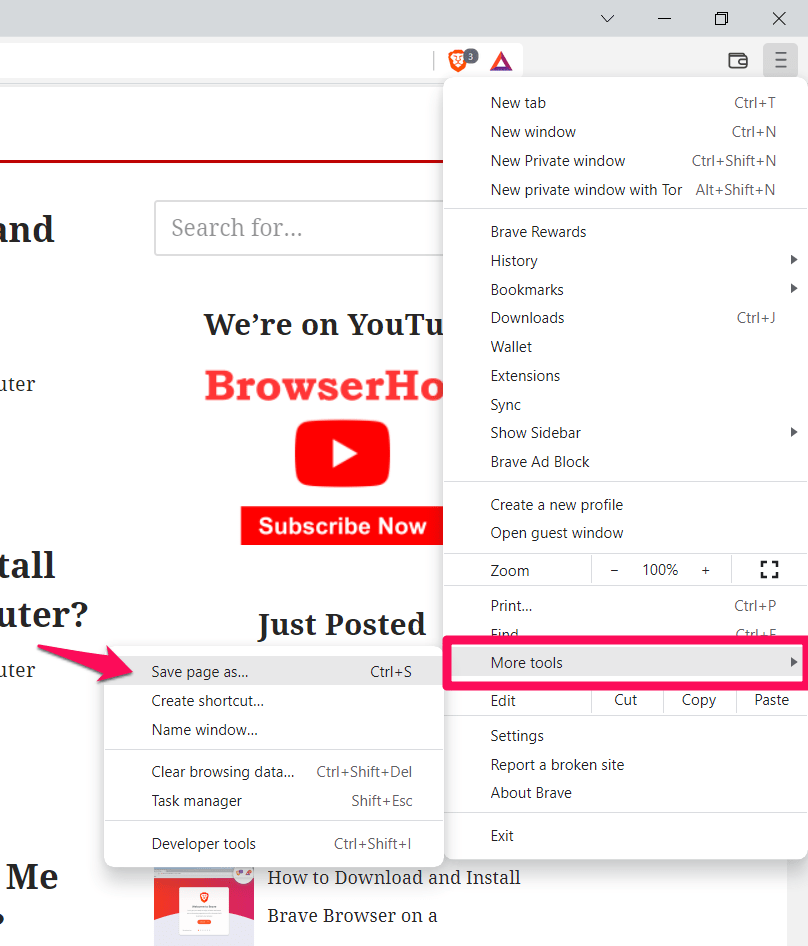
Task: Open the article thumbnail image
Action: (204, 906)
